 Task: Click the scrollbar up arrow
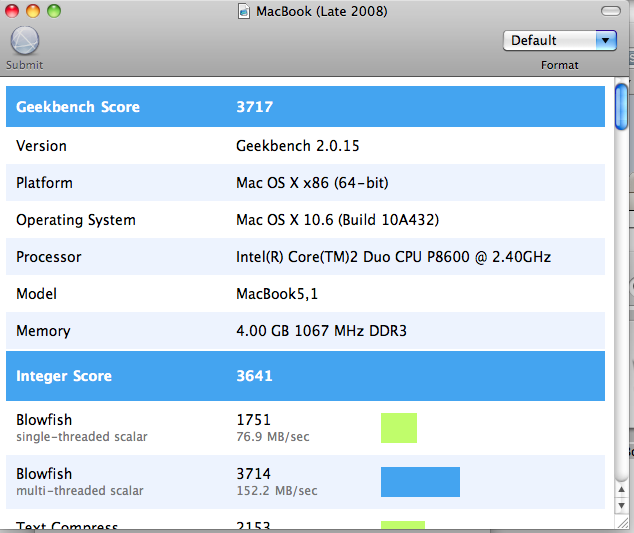point(621,490)
